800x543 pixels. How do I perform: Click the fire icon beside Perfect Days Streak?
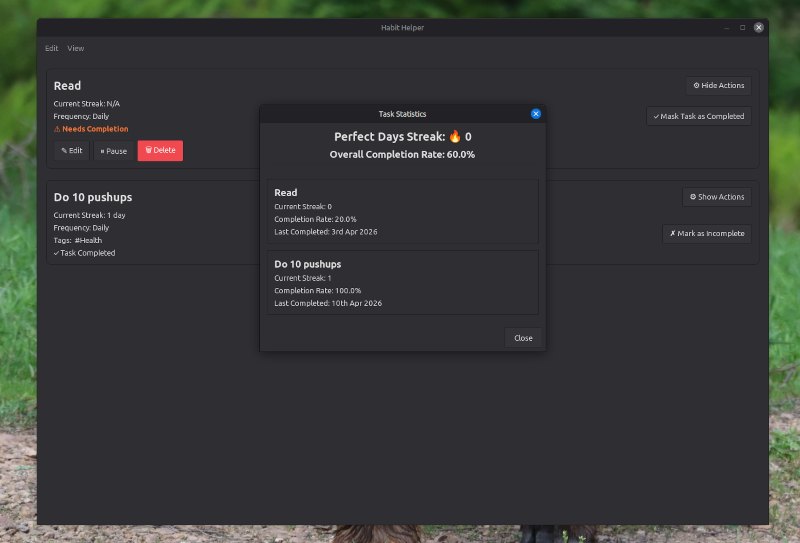[455, 136]
